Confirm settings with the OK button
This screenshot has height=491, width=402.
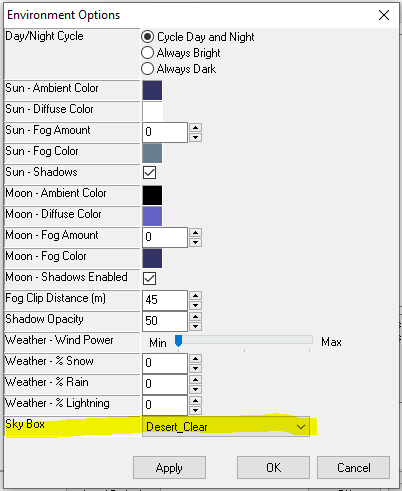273,467
